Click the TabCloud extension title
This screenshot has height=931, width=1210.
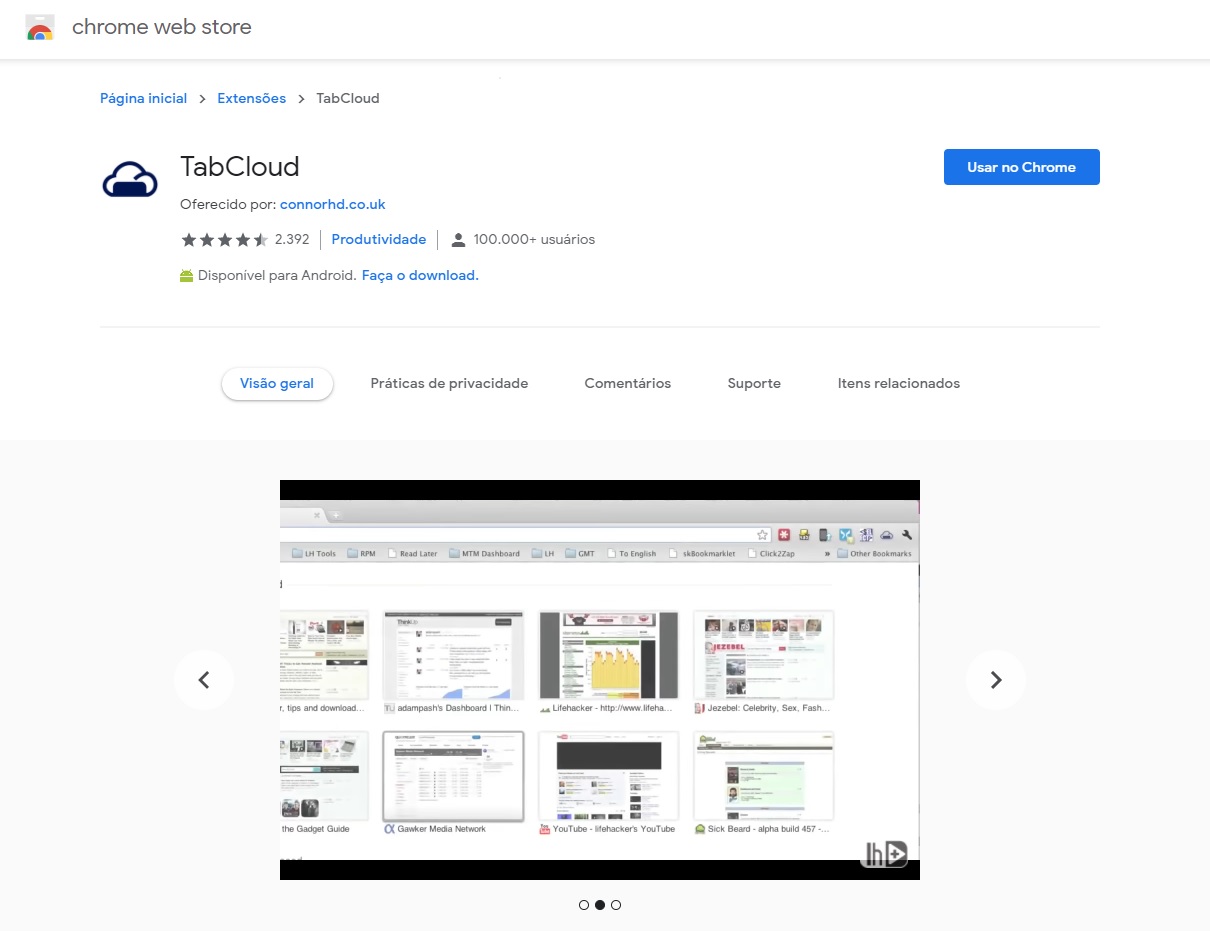point(240,166)
